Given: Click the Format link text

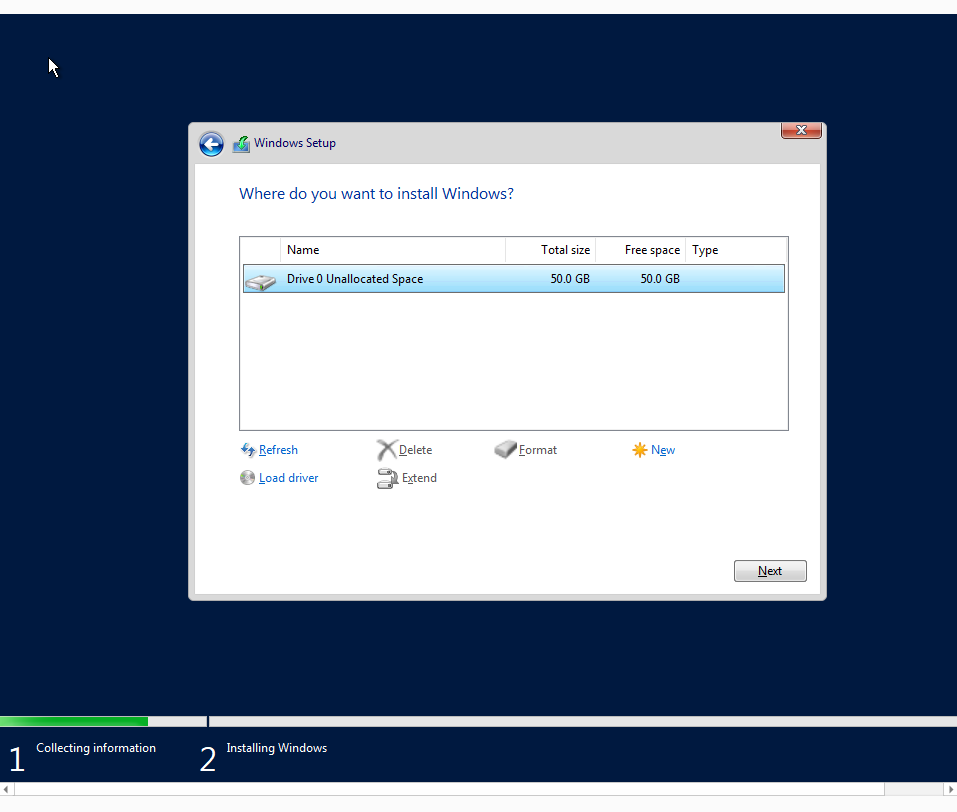Looking at the screenshot, I should pyautogui.click(x=538, y=450).
